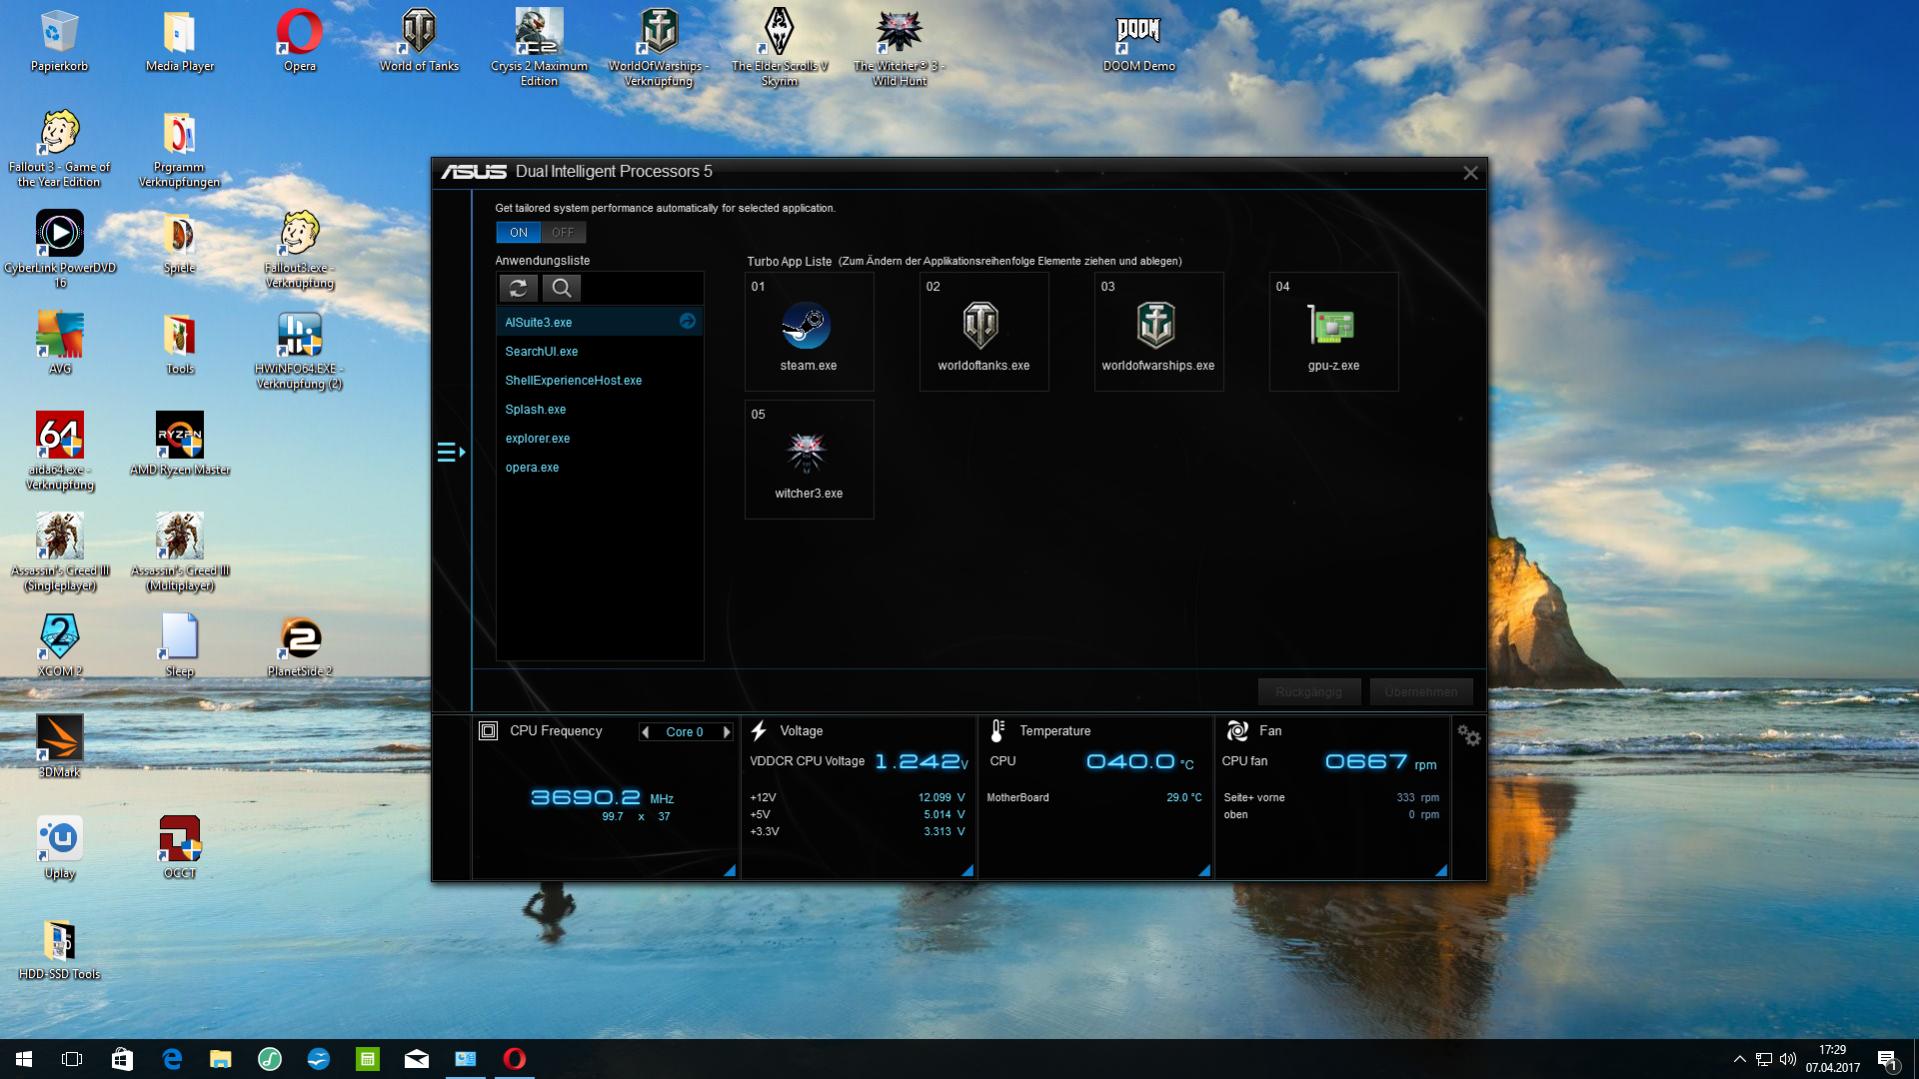Select SearchUI.exe in the application list
This screenshot has height=1079, width=1919.
599,351
